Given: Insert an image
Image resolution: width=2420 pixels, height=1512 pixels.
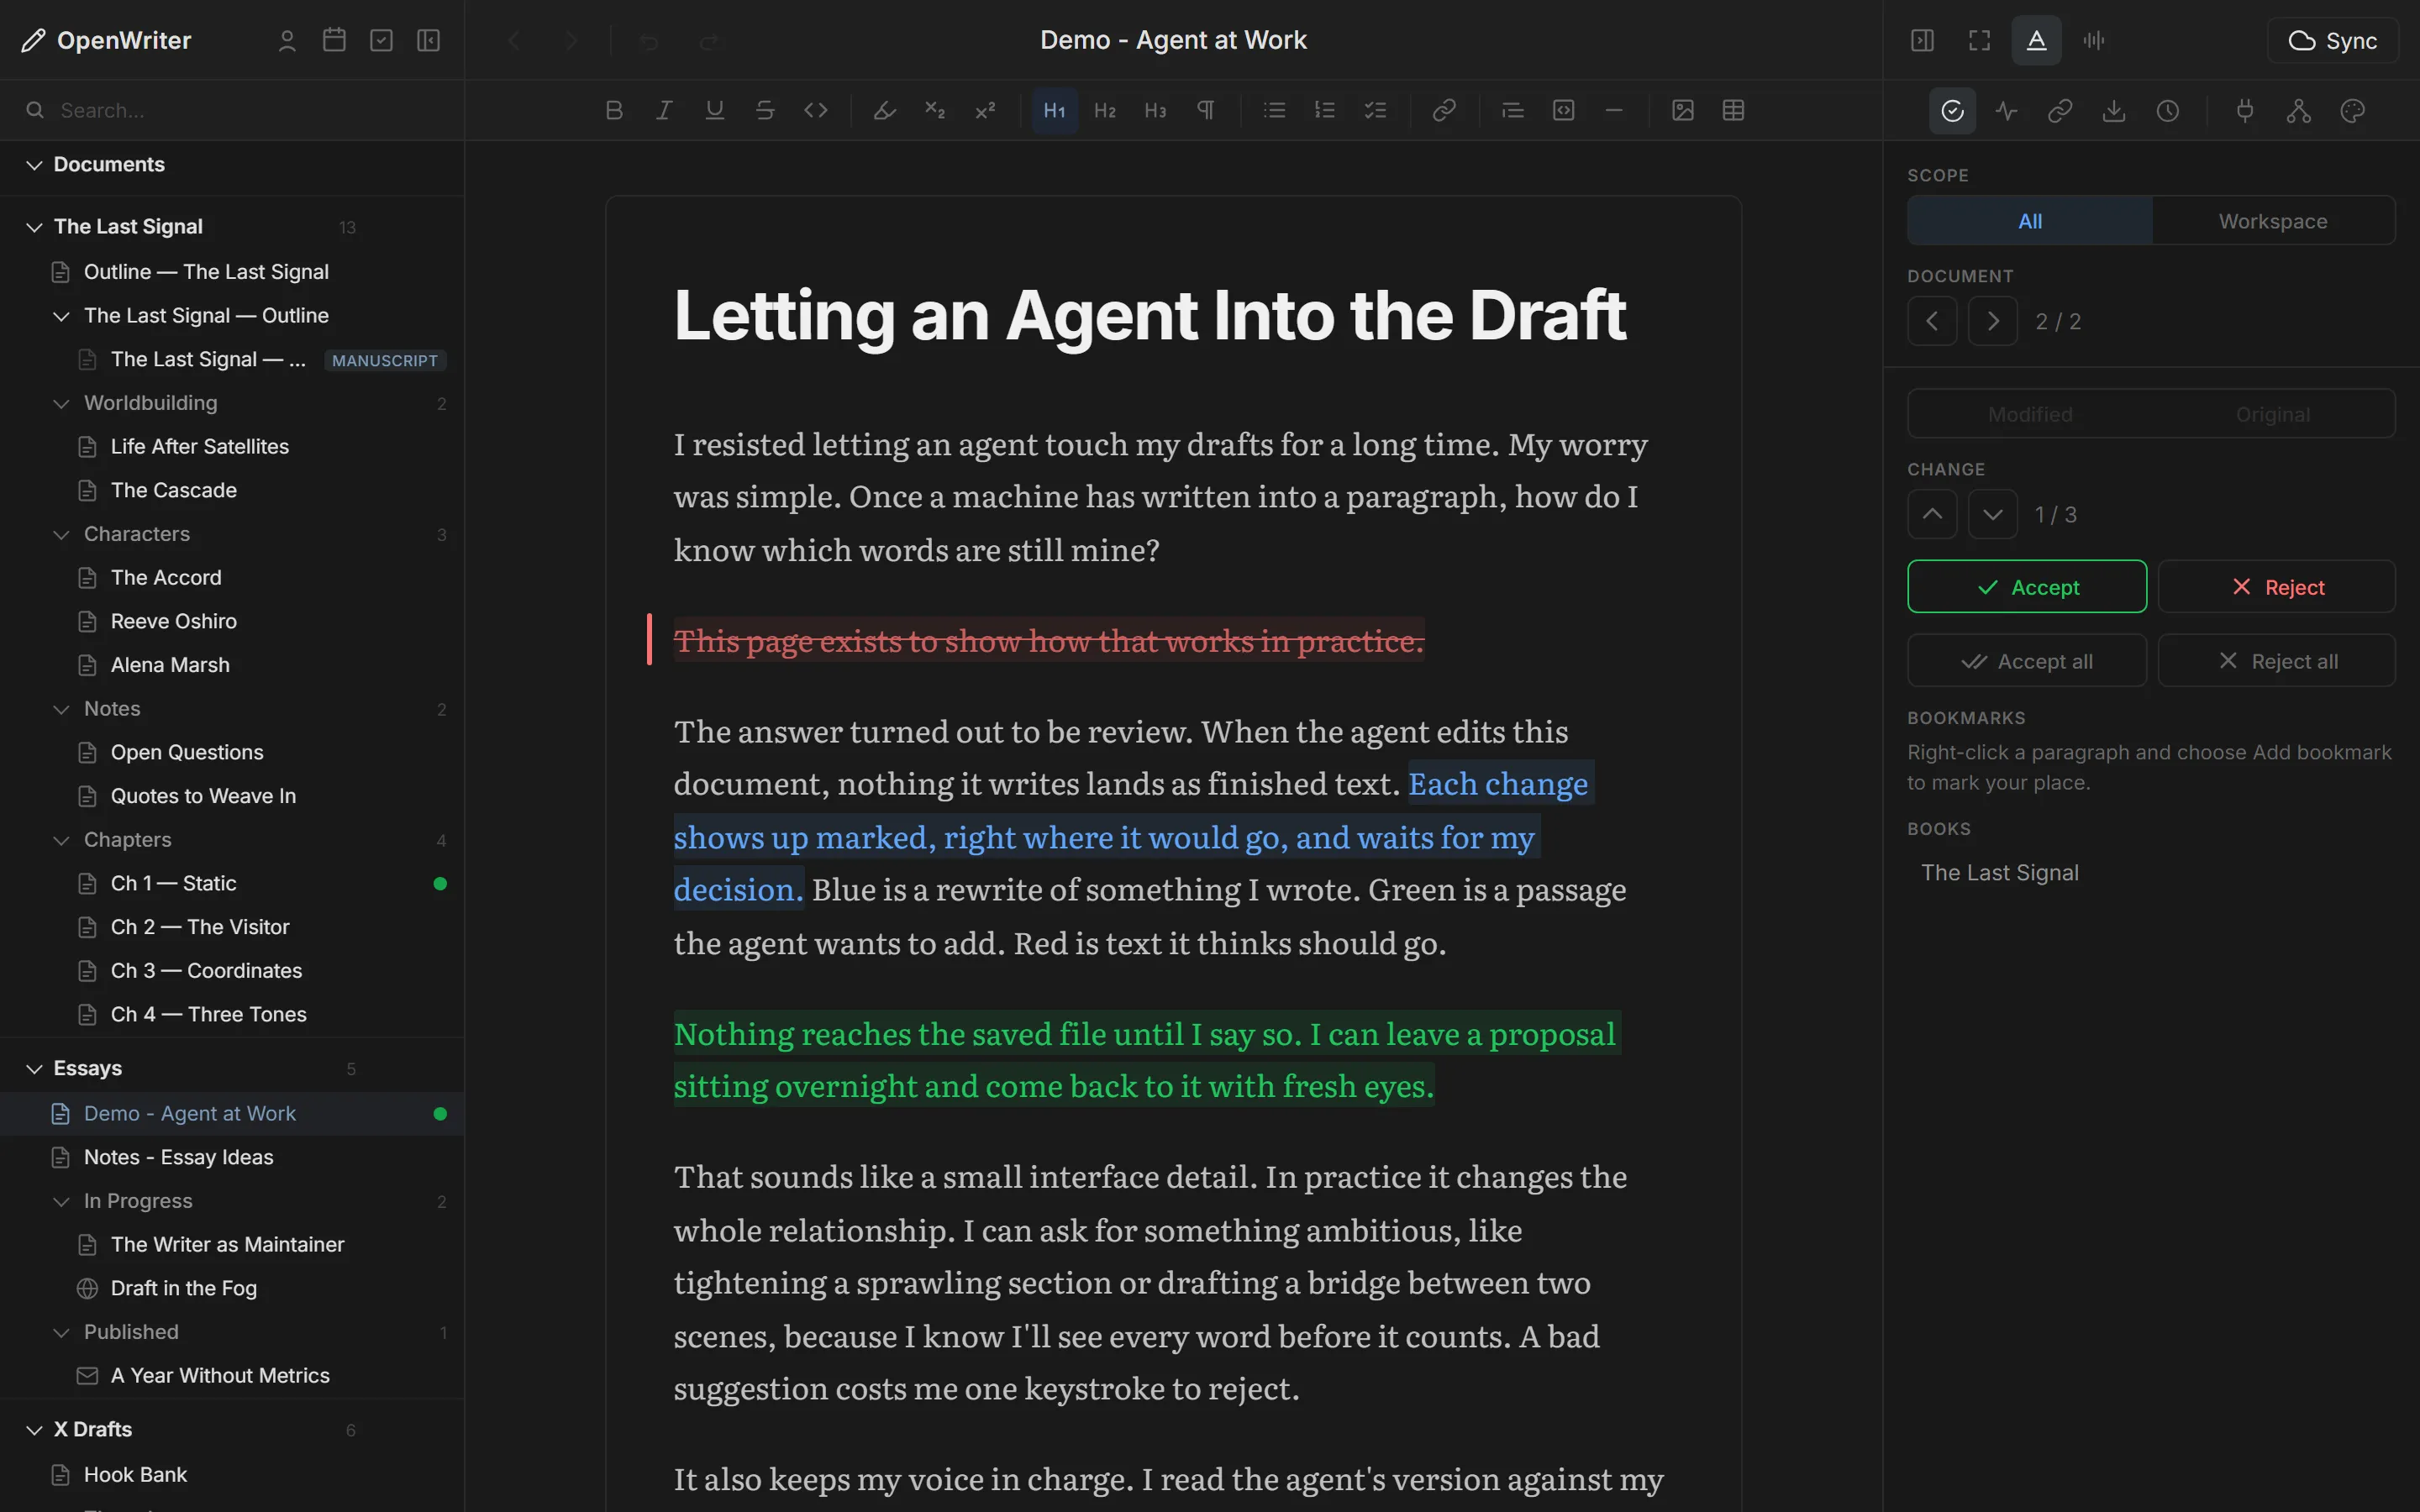Looking at the screenshot, I should tap(1683, 110).
